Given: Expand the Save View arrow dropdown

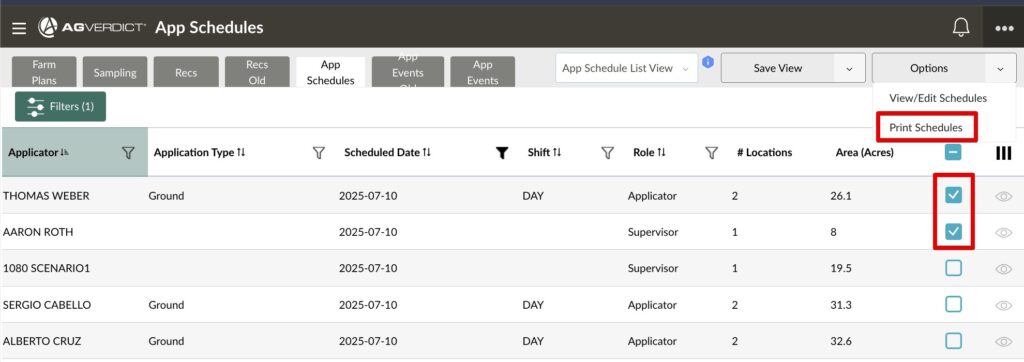Looking at the screenshot, I should (x=849, y=68).
